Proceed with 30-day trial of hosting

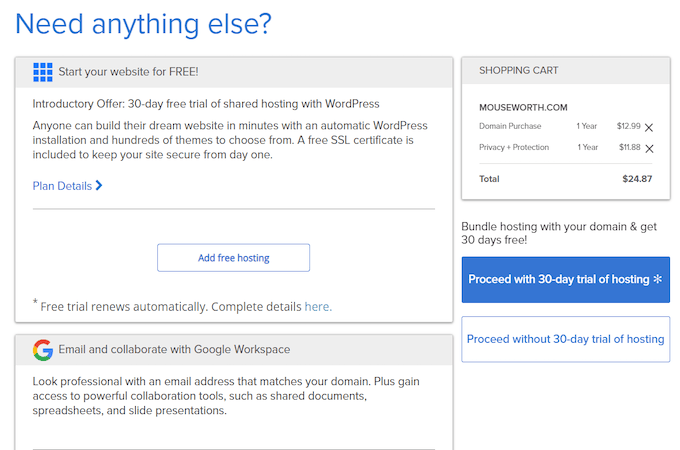pos(566,280)
